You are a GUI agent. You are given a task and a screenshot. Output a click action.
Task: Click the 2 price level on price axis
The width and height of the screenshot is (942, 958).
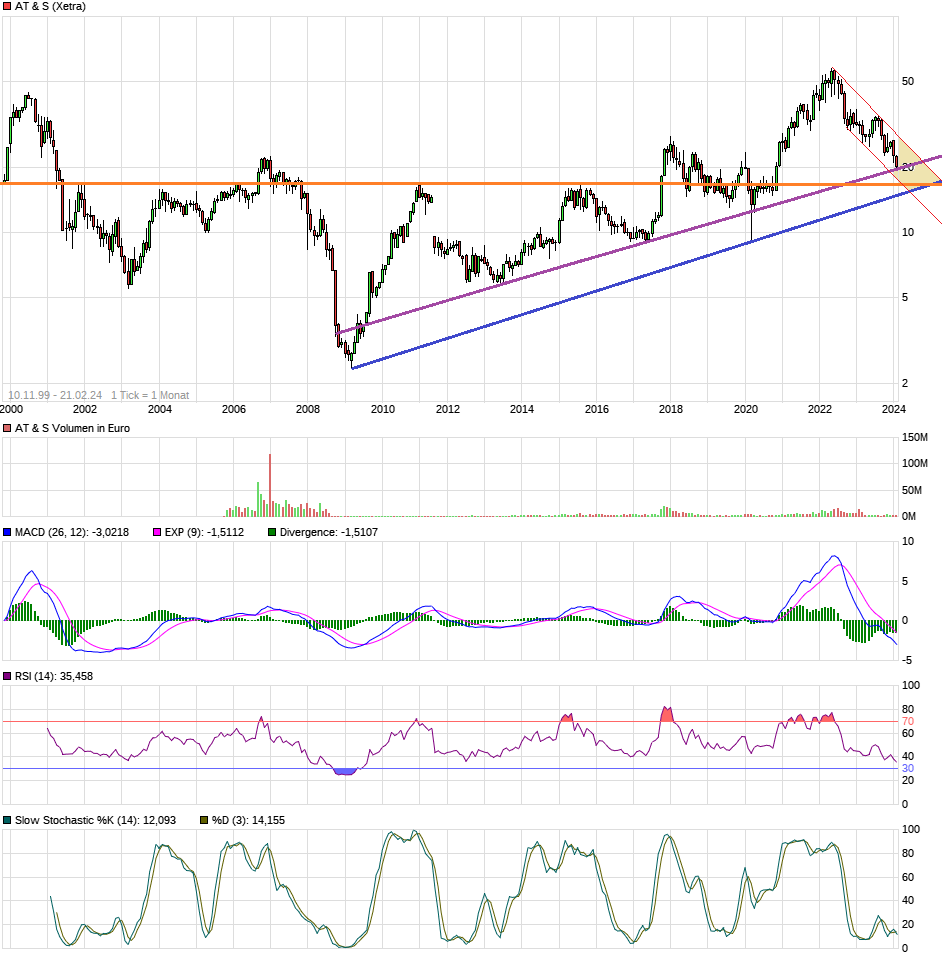[905, 383]
